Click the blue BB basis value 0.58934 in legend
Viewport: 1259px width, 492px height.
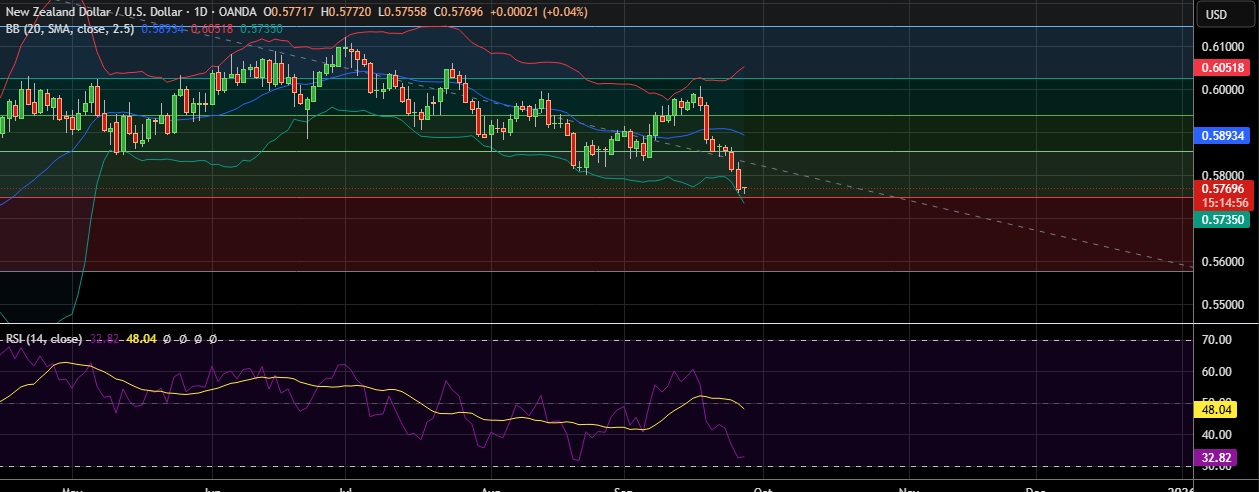click(x=161, y=29)
